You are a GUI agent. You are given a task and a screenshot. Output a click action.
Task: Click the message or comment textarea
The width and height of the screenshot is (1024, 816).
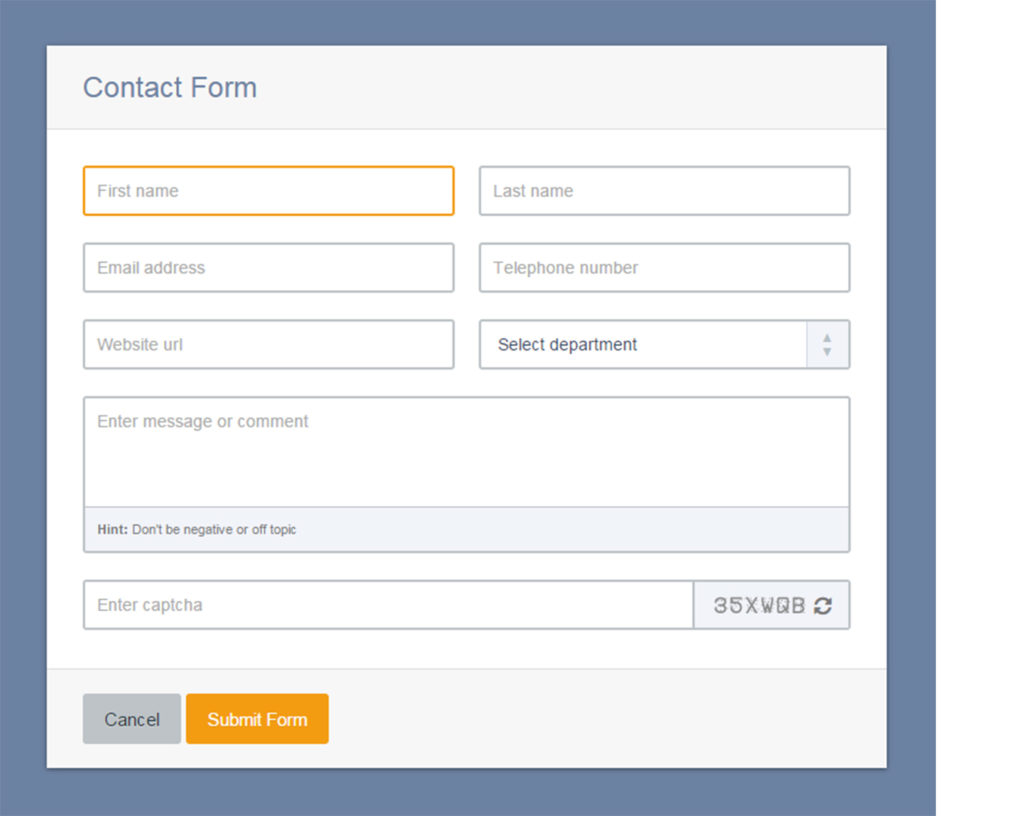[x=466, y=452]
